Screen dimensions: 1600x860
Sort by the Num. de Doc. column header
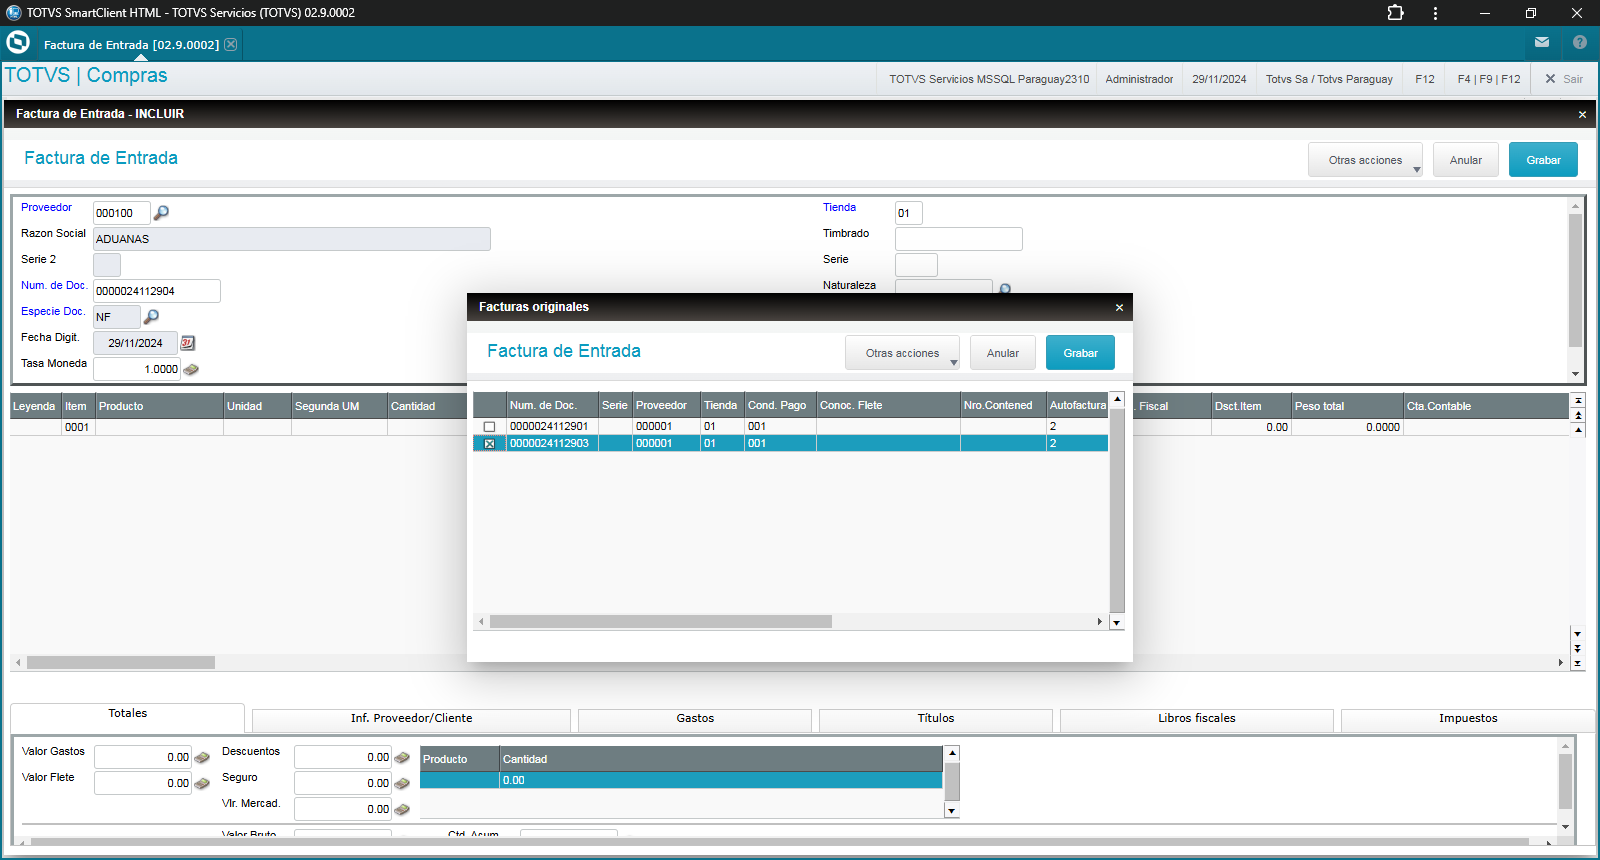coord(552,405)
